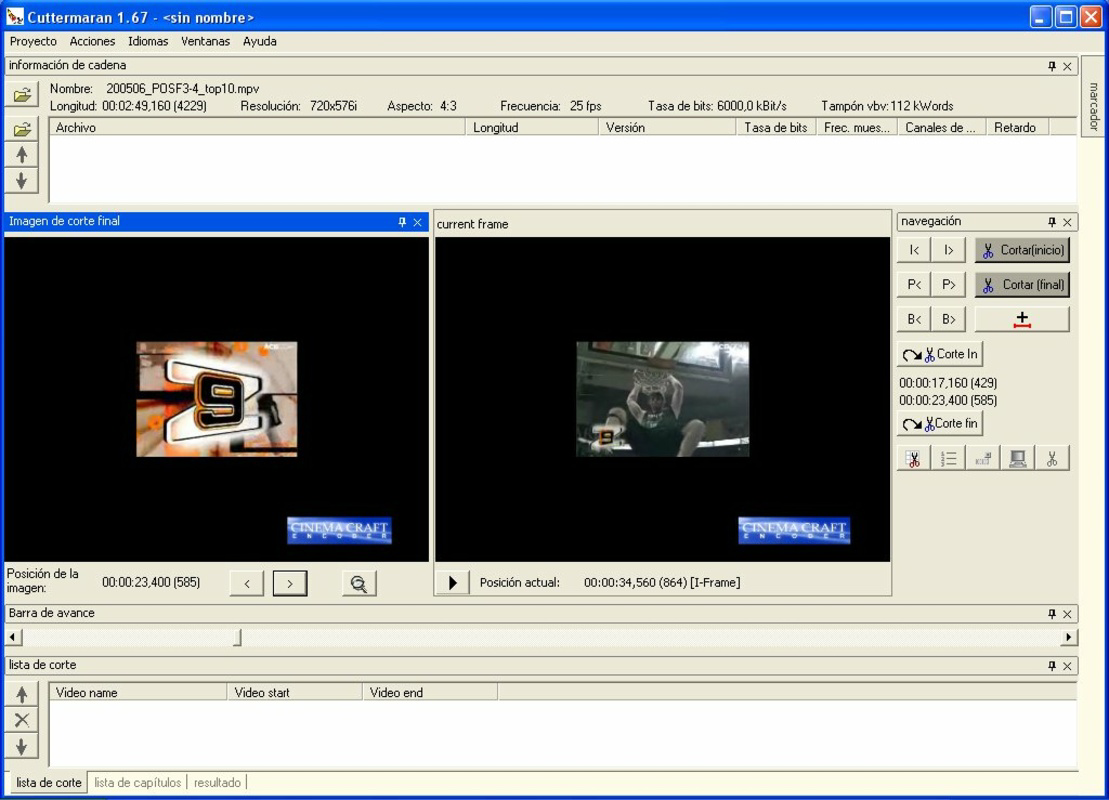Show next cut image with right arrow
This screenshot has width=1109, height=800.
[290, 584]
